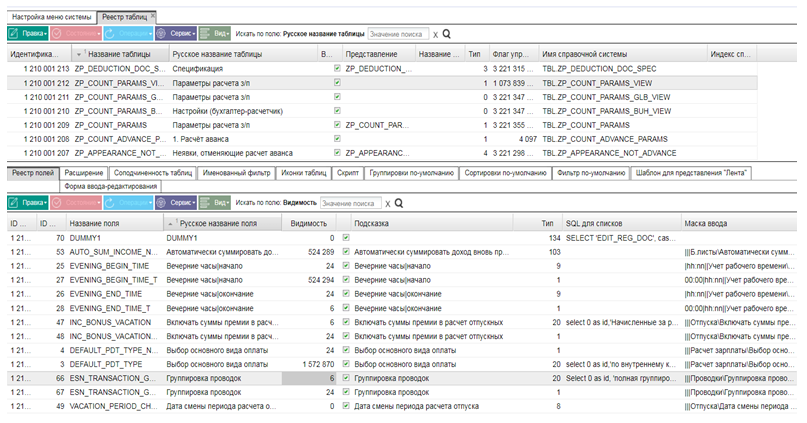
Task: Toggle the checkbox in the AUTO_SUM_INCOME_N field row
Action: click(x=346, y=252)
